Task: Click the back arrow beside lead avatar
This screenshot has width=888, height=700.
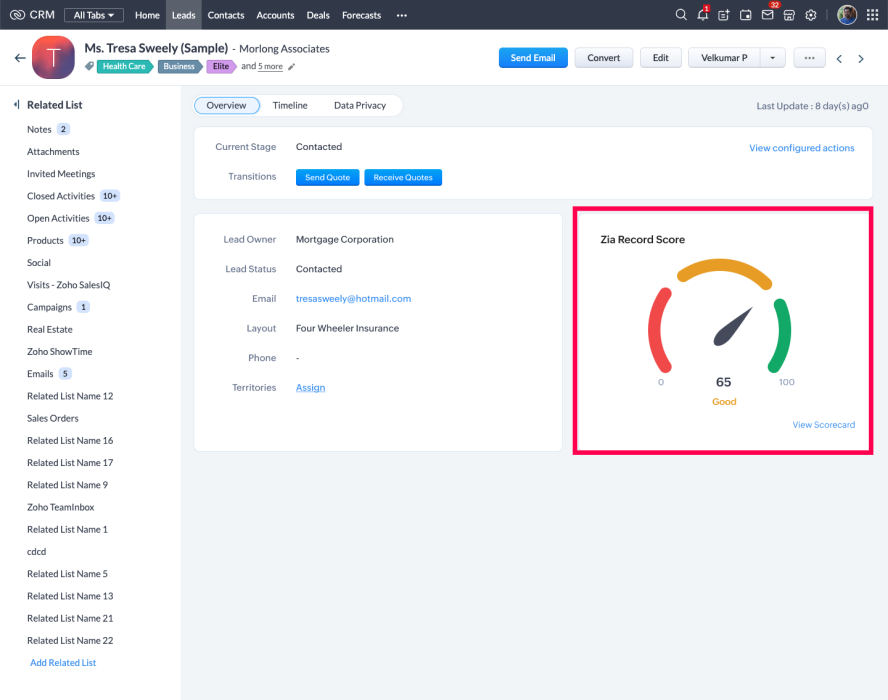Action: (20, 58)
